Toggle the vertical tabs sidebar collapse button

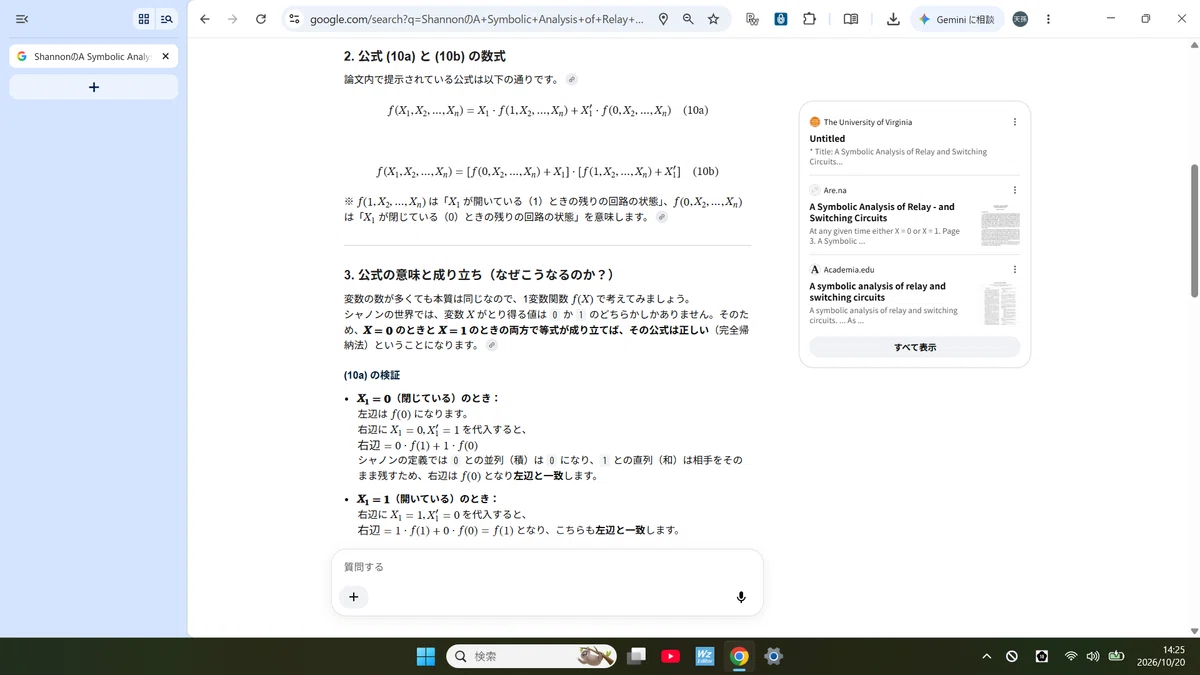click(22, 19)
